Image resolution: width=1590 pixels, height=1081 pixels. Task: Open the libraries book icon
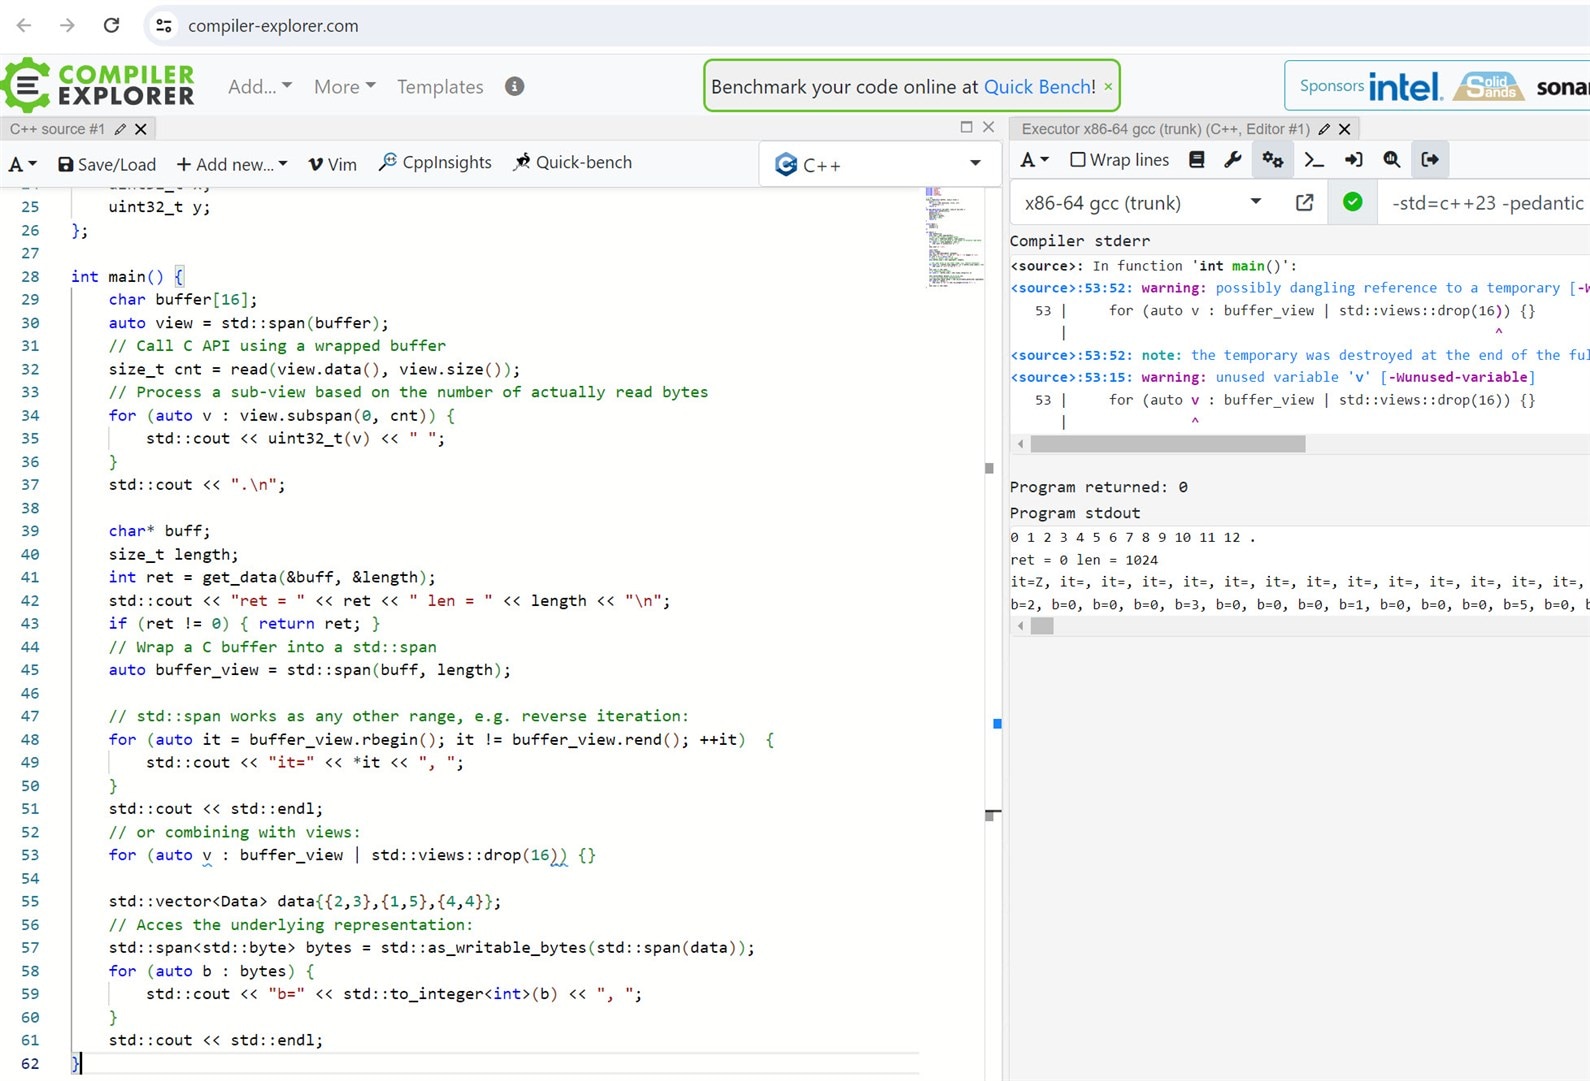[1196, 160]
